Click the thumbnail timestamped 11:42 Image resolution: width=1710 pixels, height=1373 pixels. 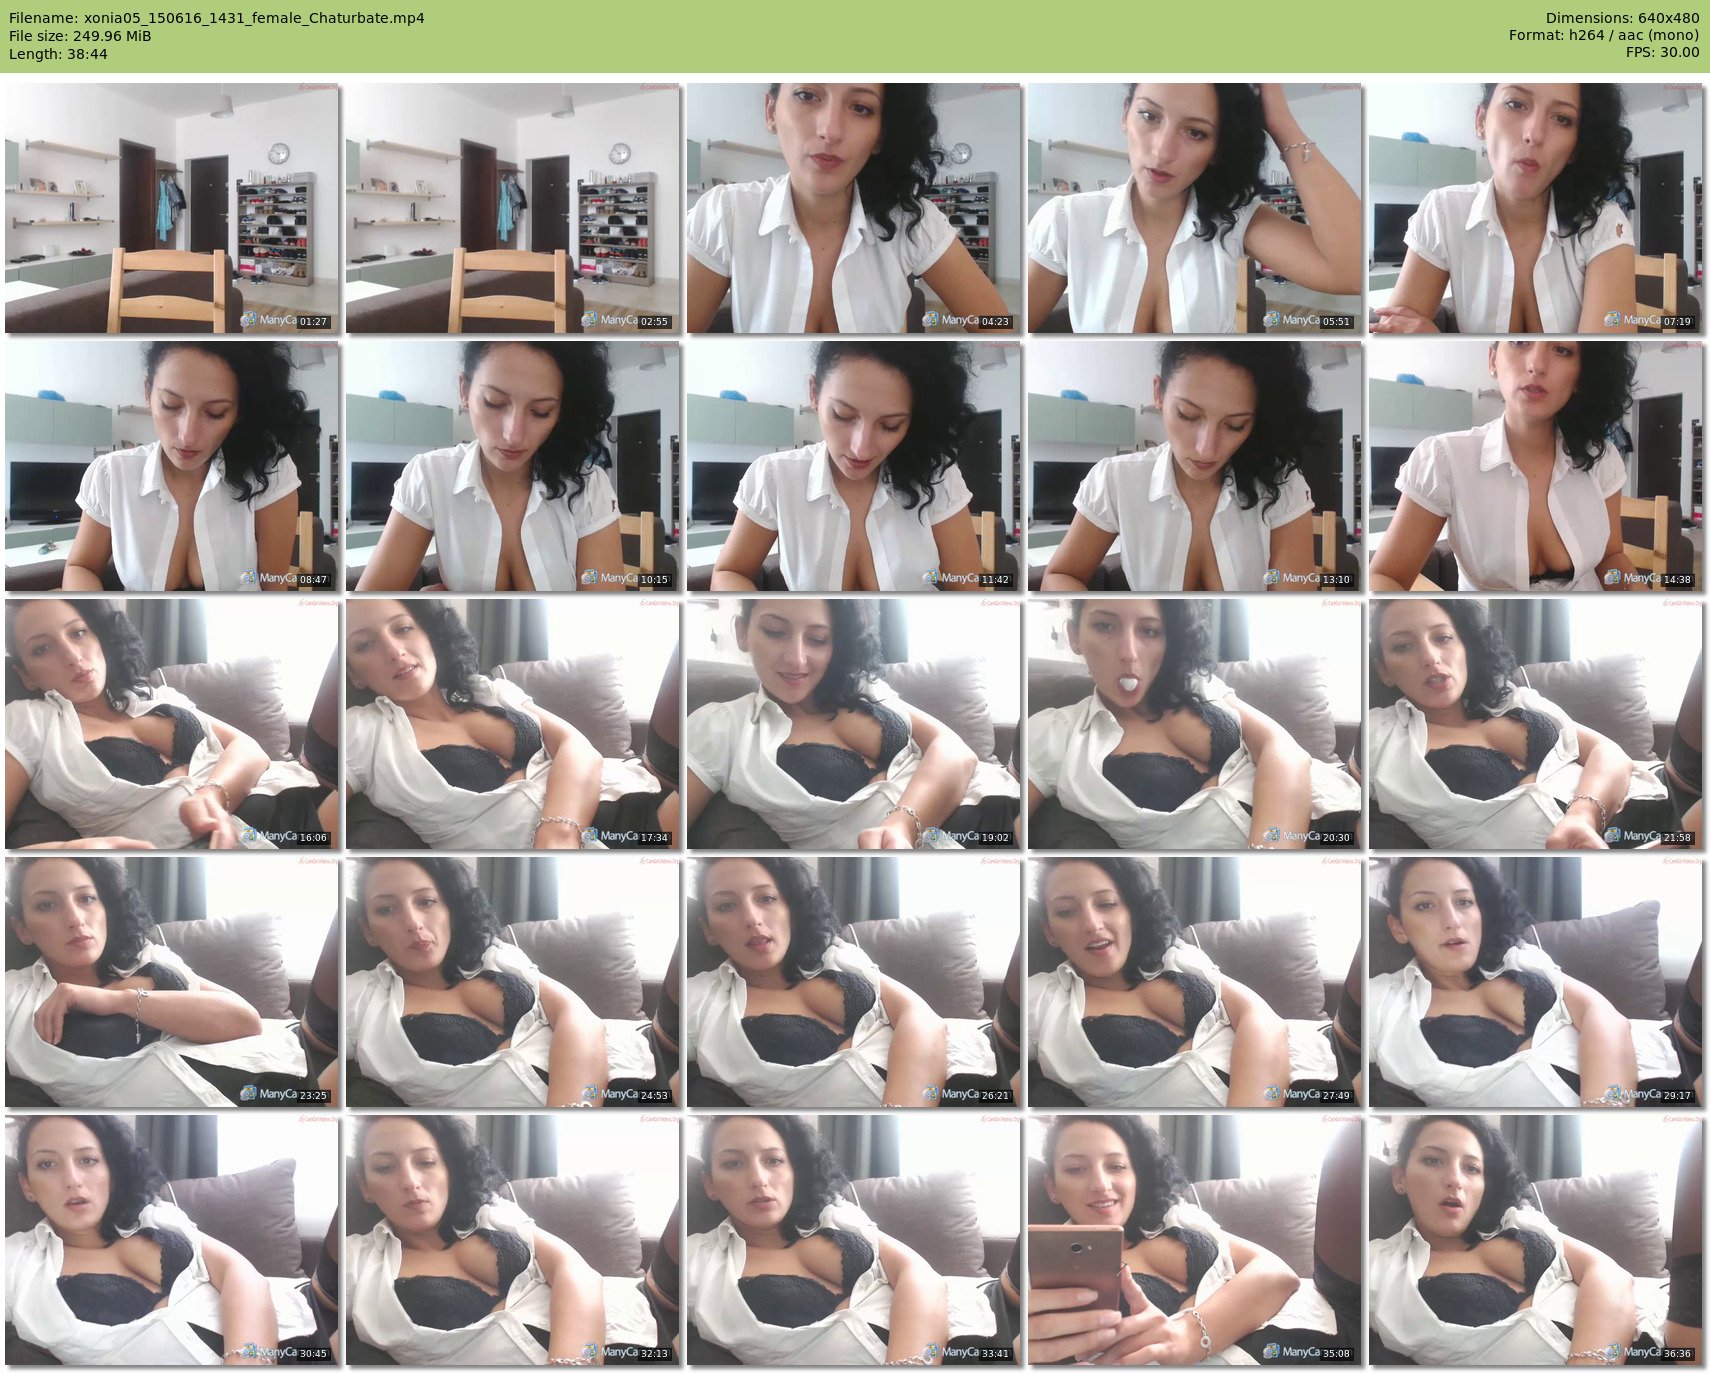[x=853, y=466]
